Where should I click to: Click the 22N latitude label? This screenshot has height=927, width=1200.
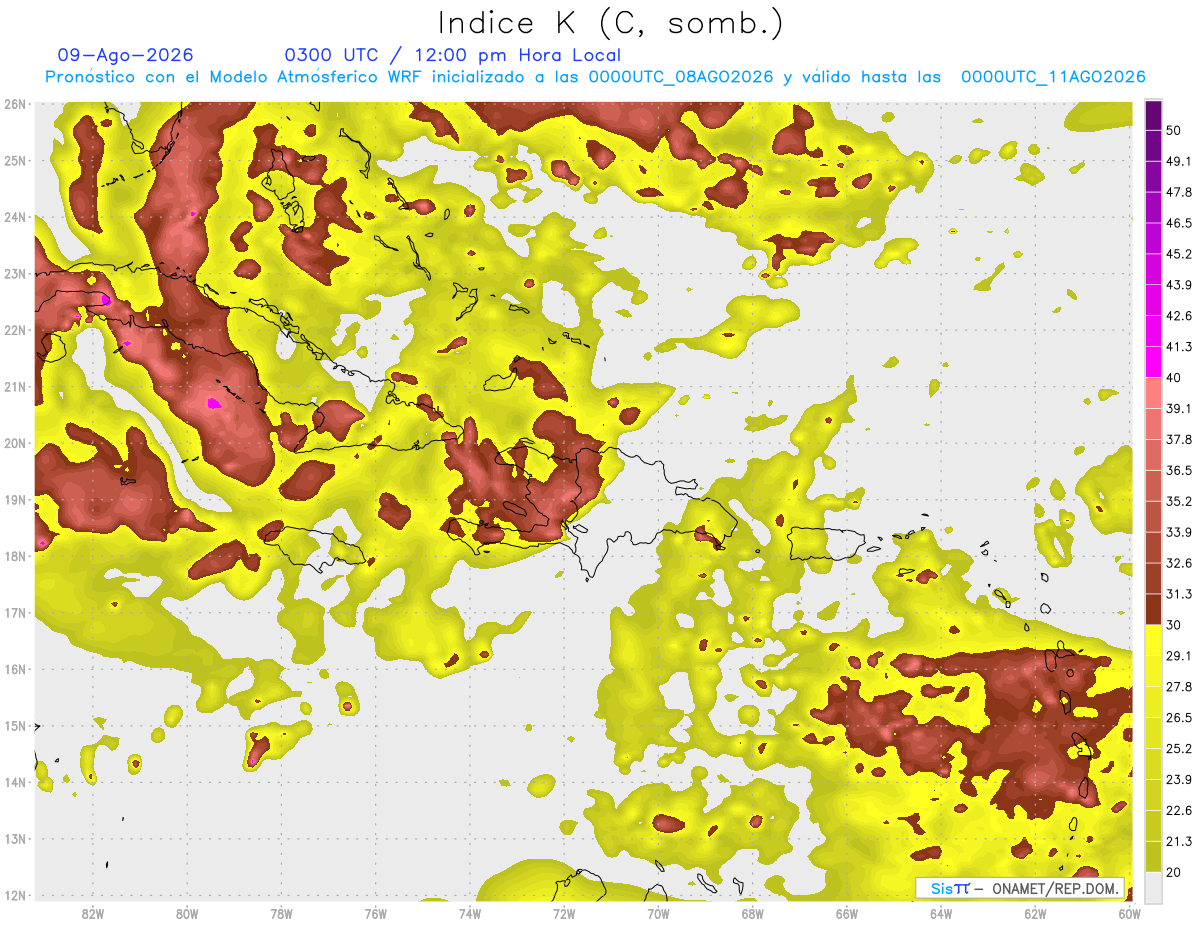(x=15, y=330)
